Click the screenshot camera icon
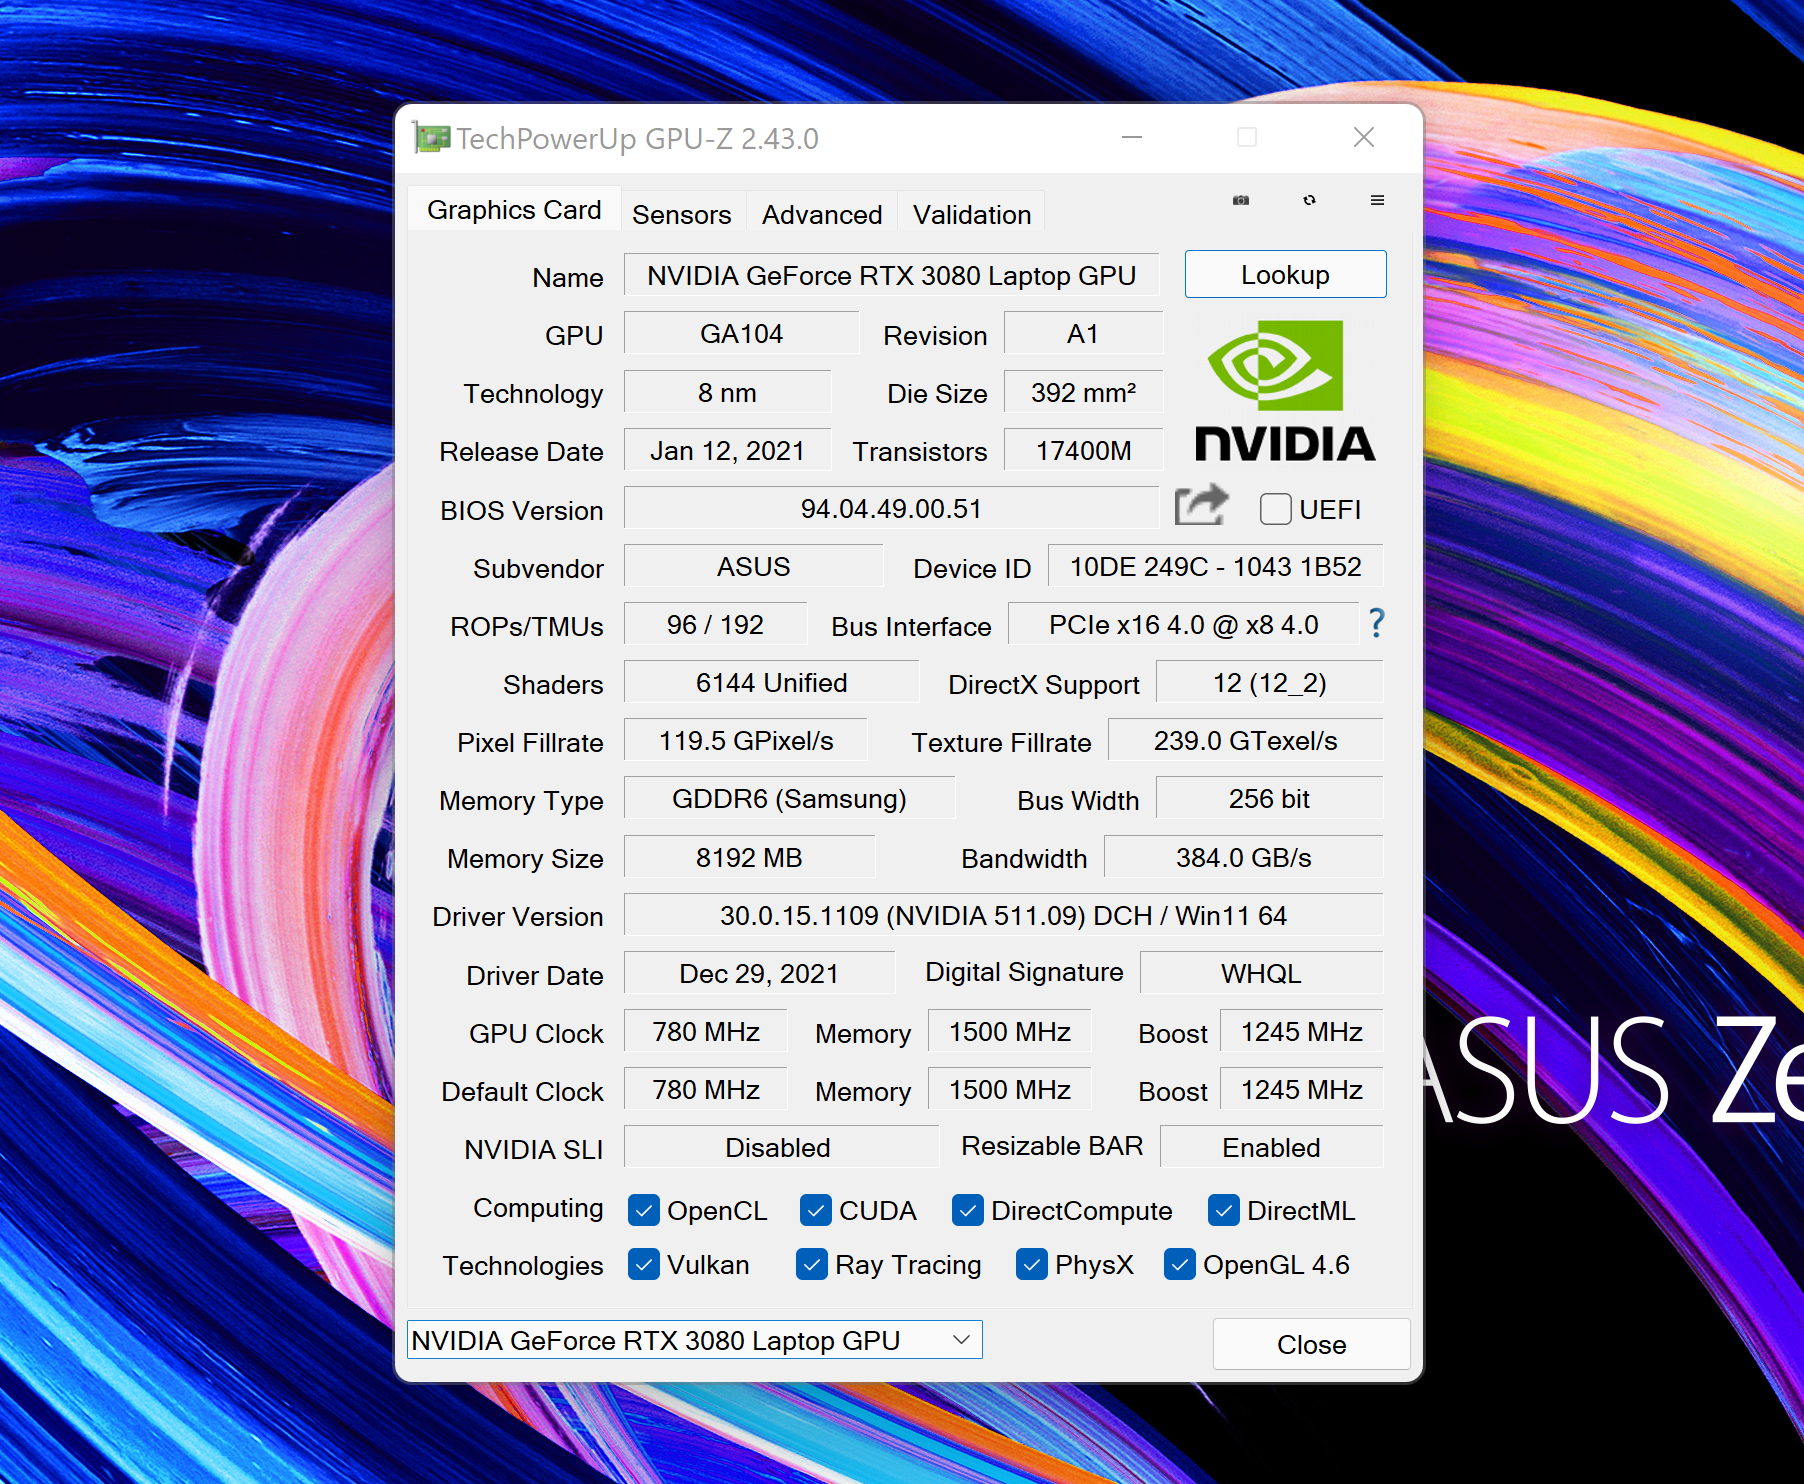Viewport: 1804px width, 1484px height. coord(1241,200)
